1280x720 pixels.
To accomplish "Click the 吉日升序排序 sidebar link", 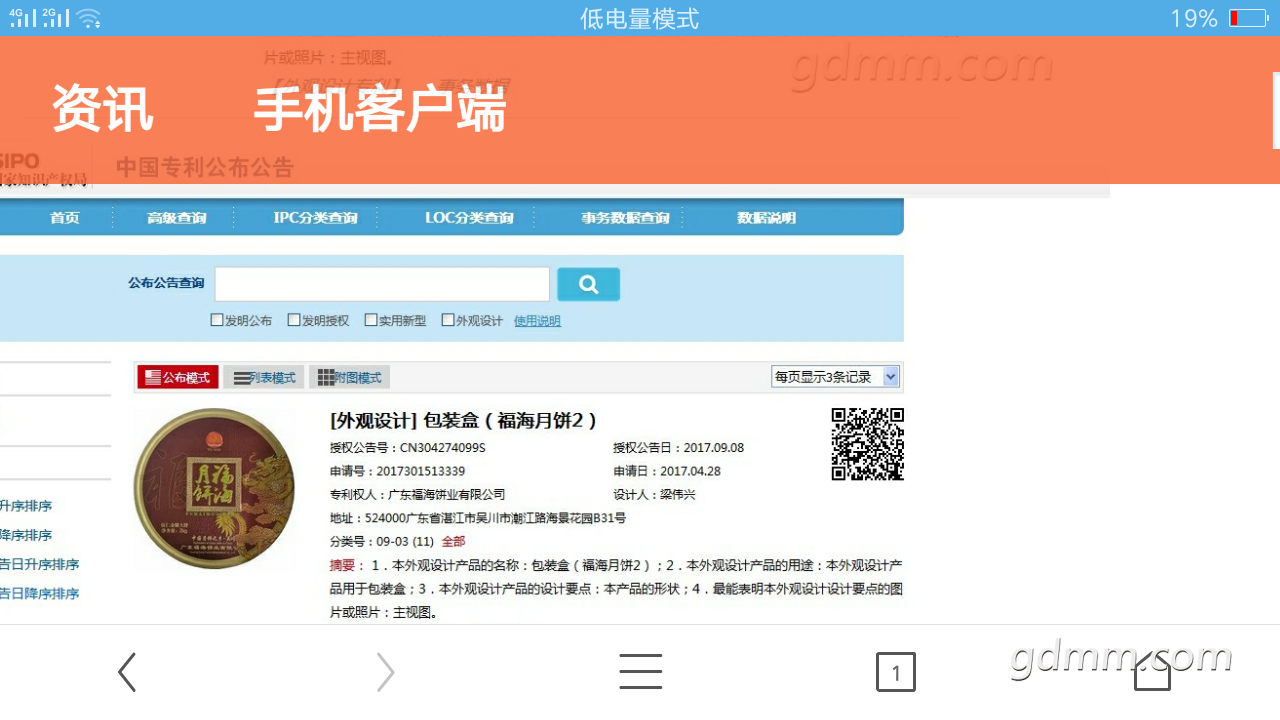I will [39, 564].
